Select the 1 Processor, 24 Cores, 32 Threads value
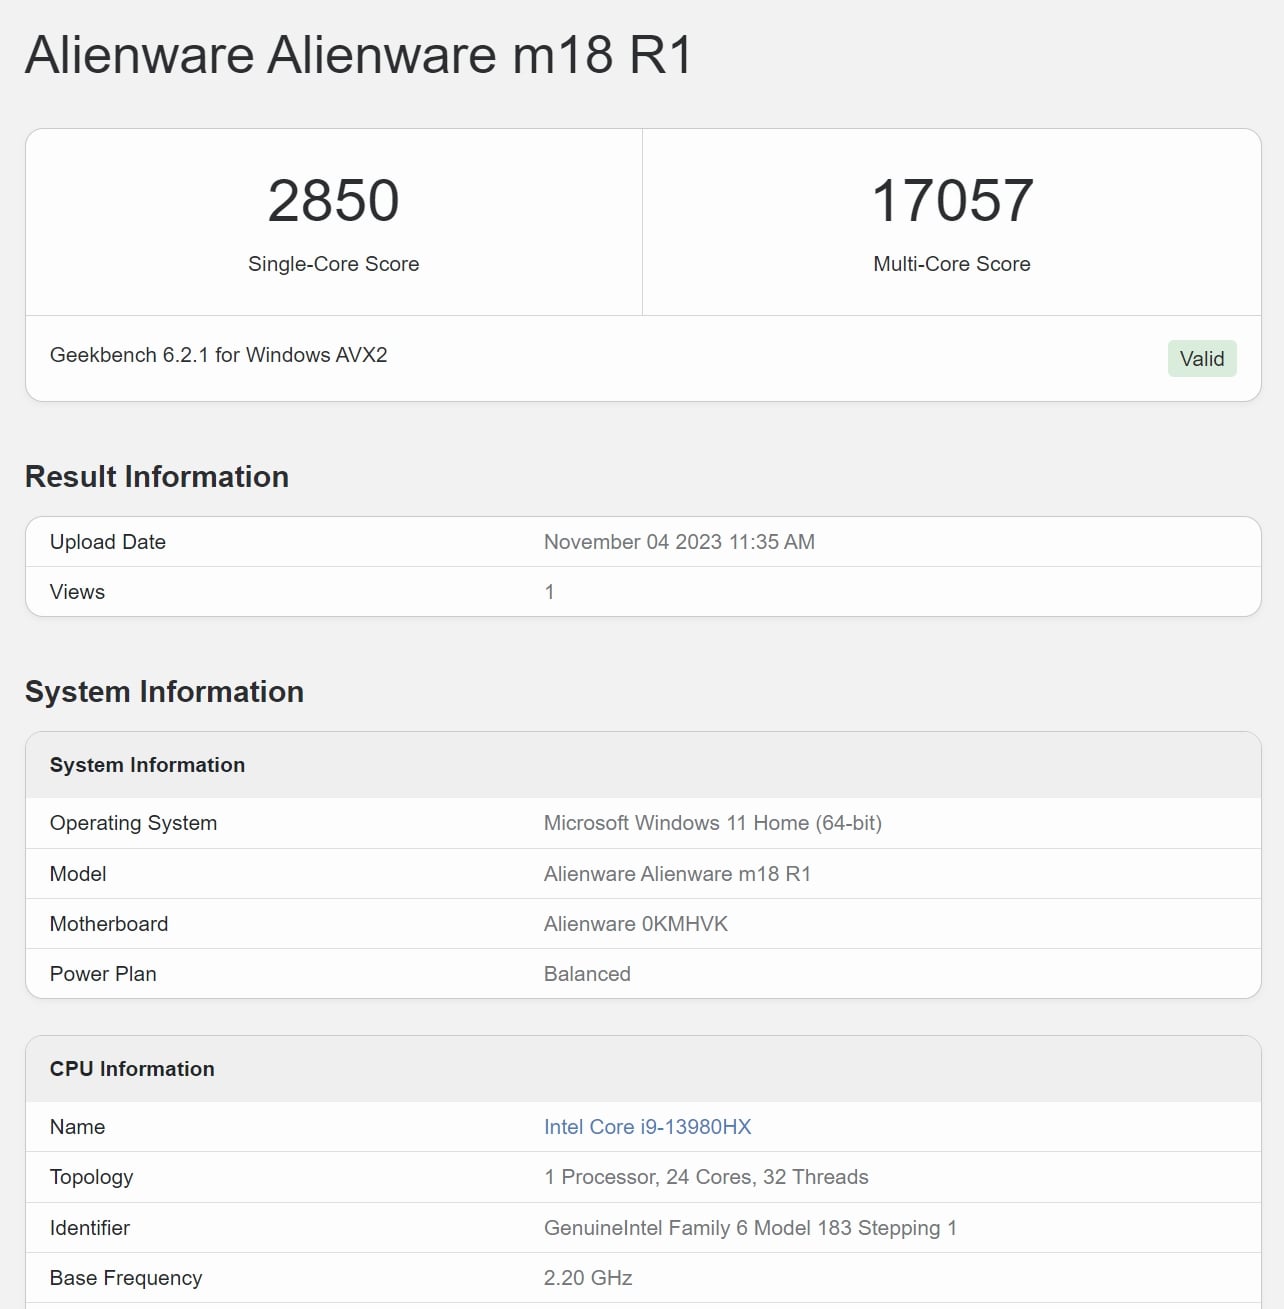Screen dimensions: 1284x1309 tap(706, 1177)
